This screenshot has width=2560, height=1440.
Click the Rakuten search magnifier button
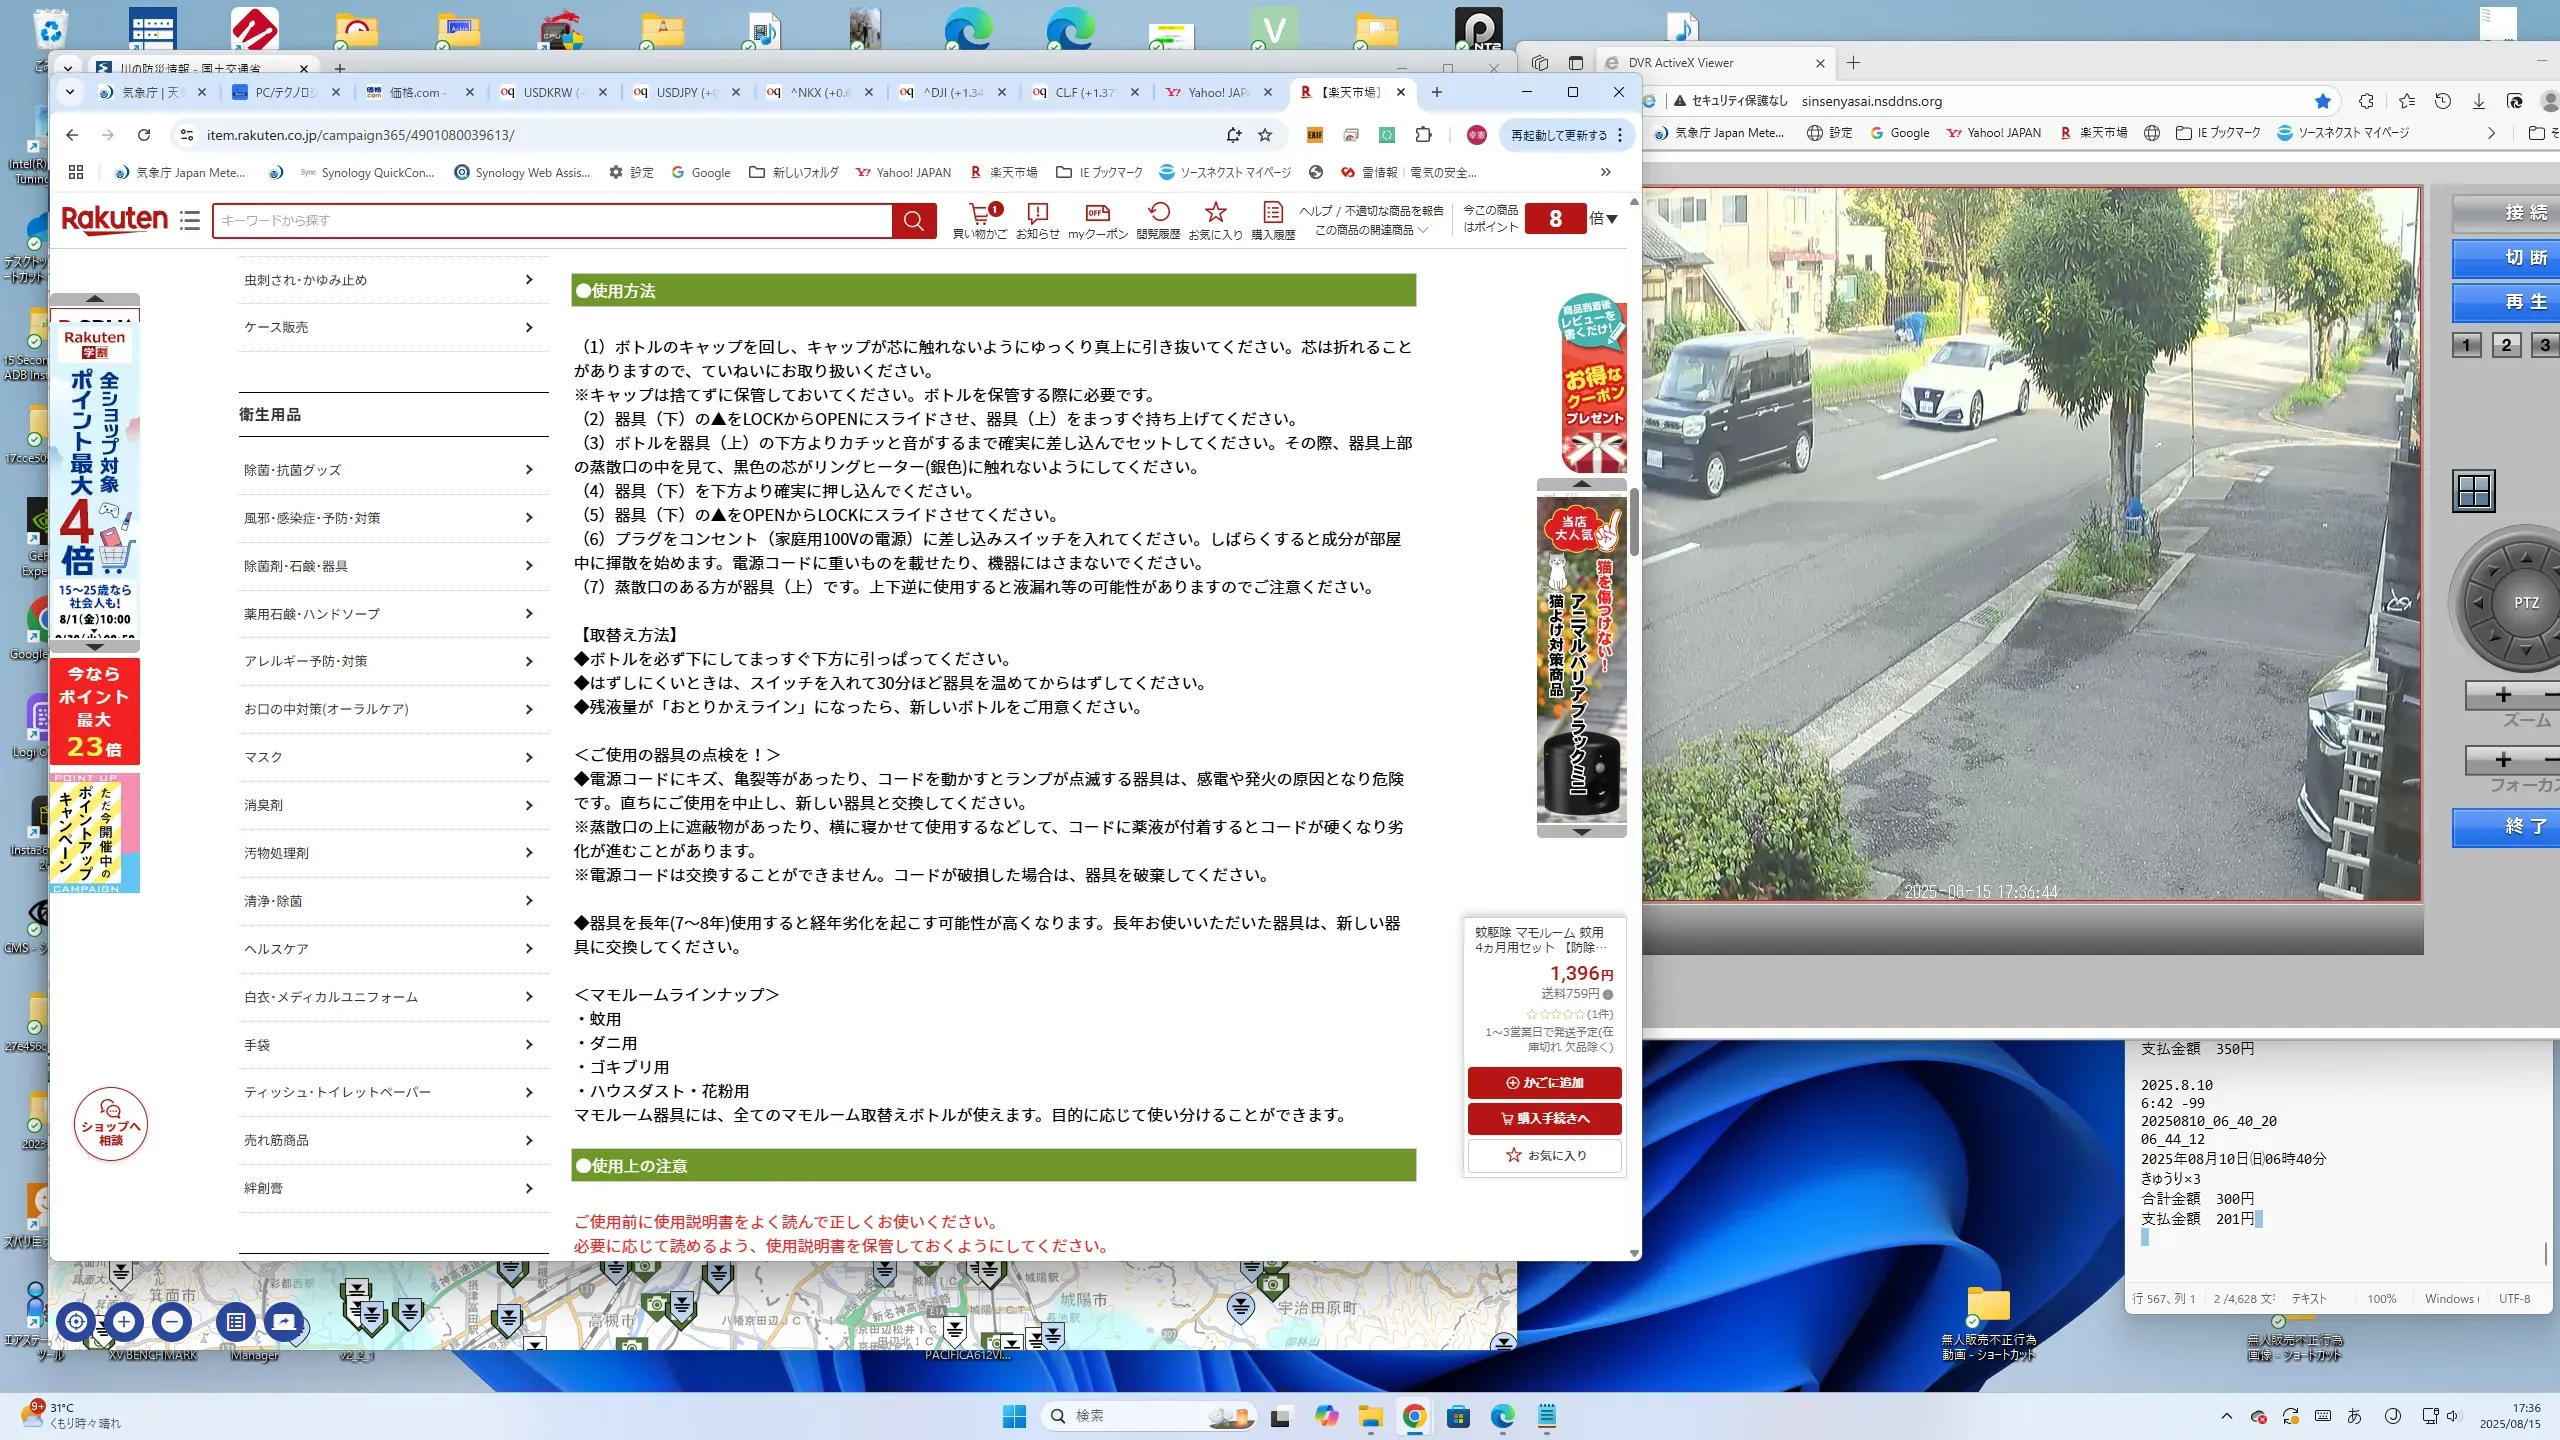[913, 221]
